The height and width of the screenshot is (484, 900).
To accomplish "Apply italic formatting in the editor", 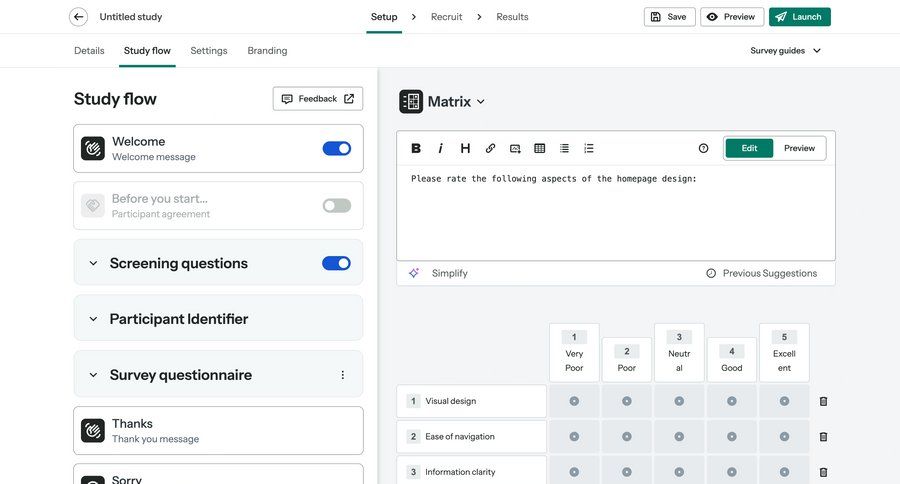I will [440, 148].
